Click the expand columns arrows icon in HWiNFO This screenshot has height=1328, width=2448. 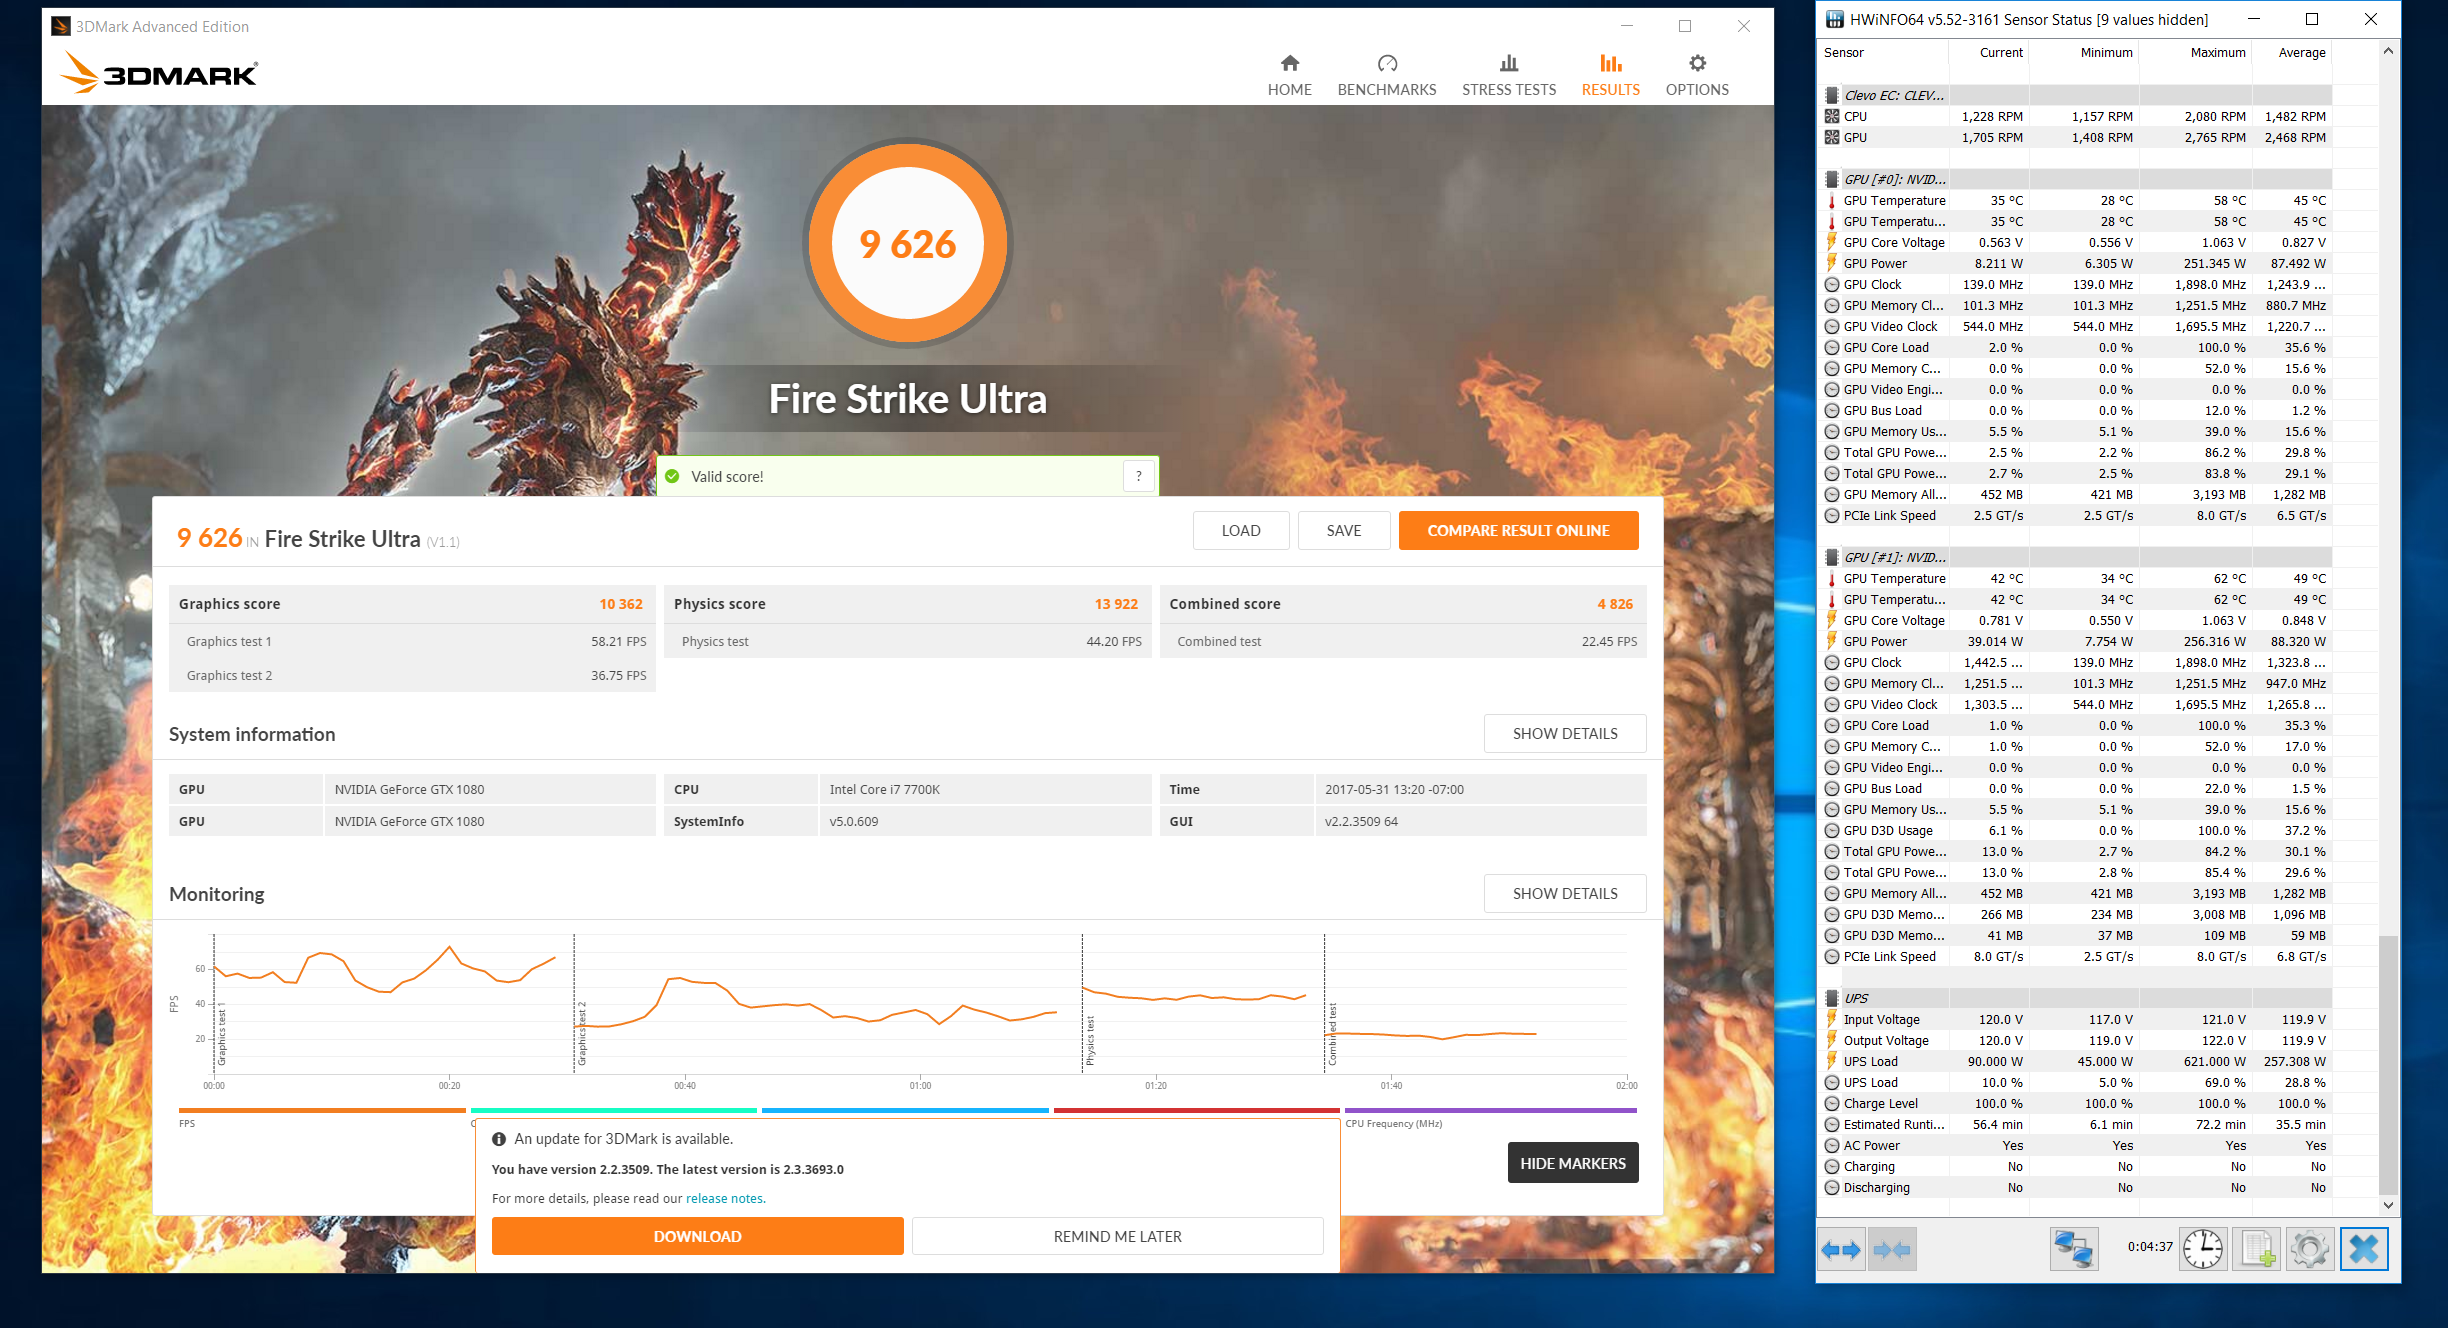click(x=1841, y=1249)
